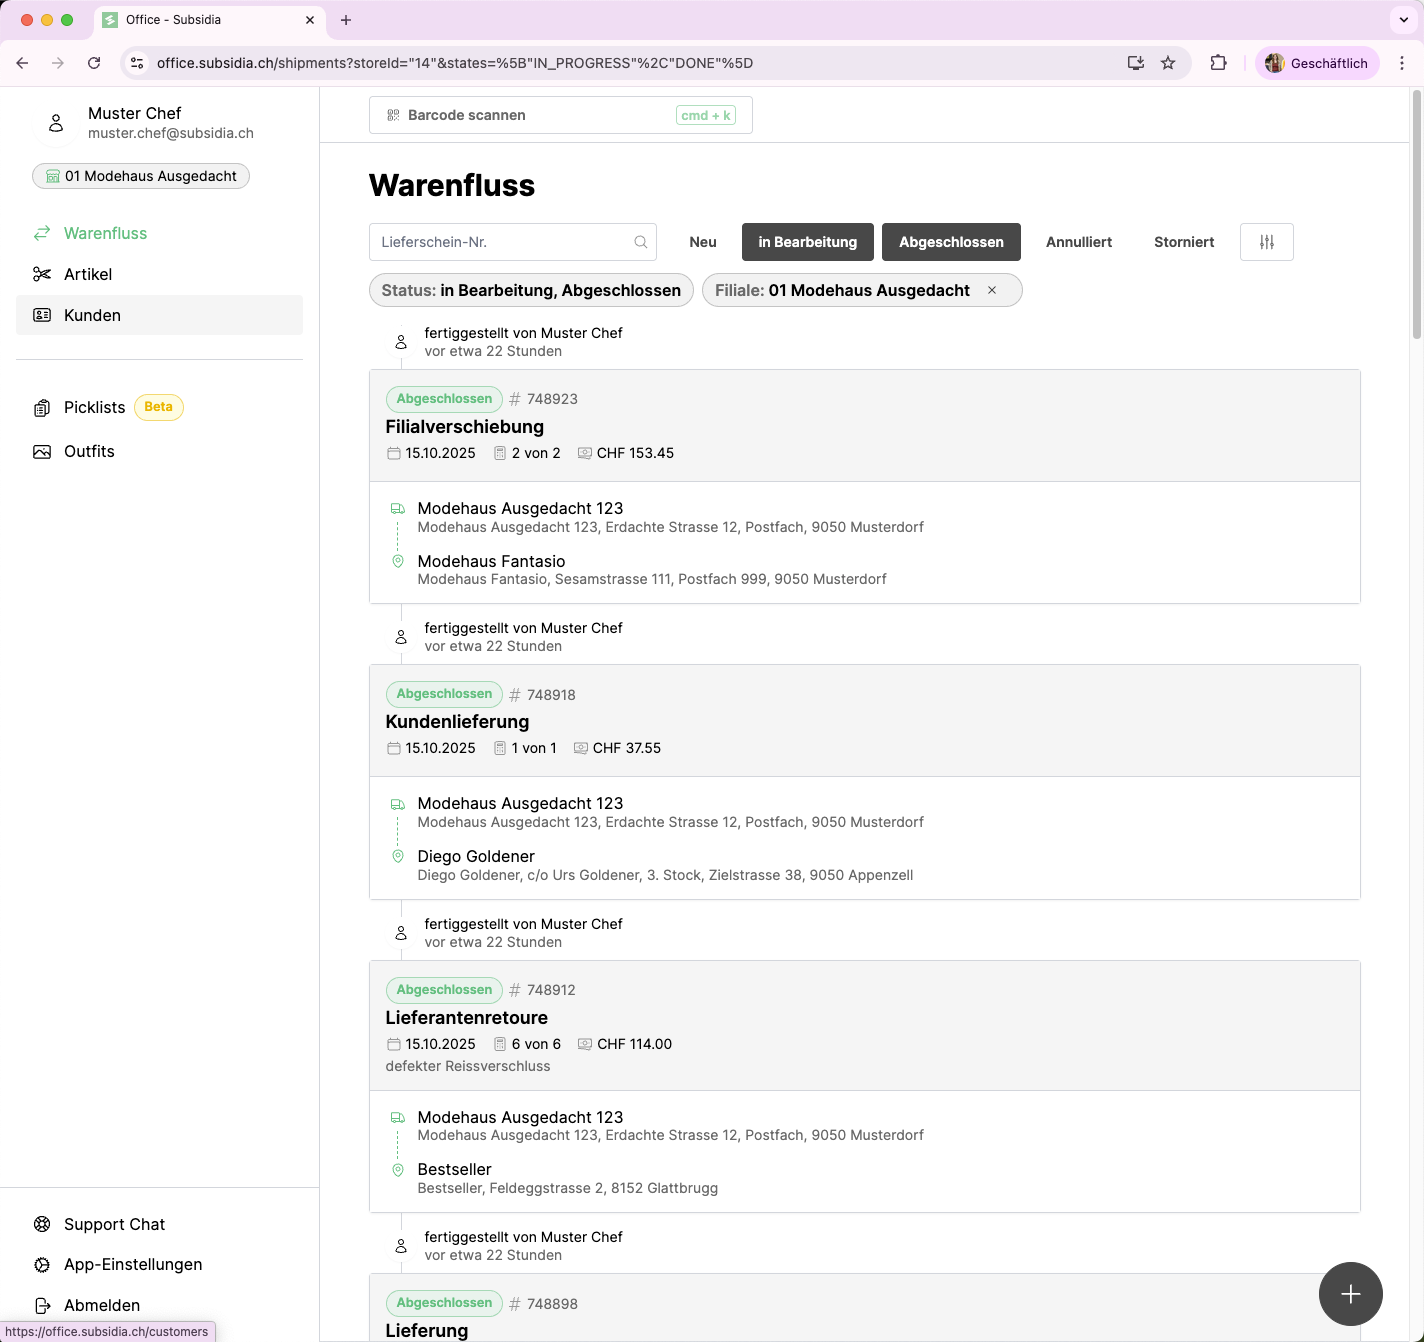Open a new browser tab
Image resolution: width=1424 pixels, height=1342 pixels.
[346, 20]
